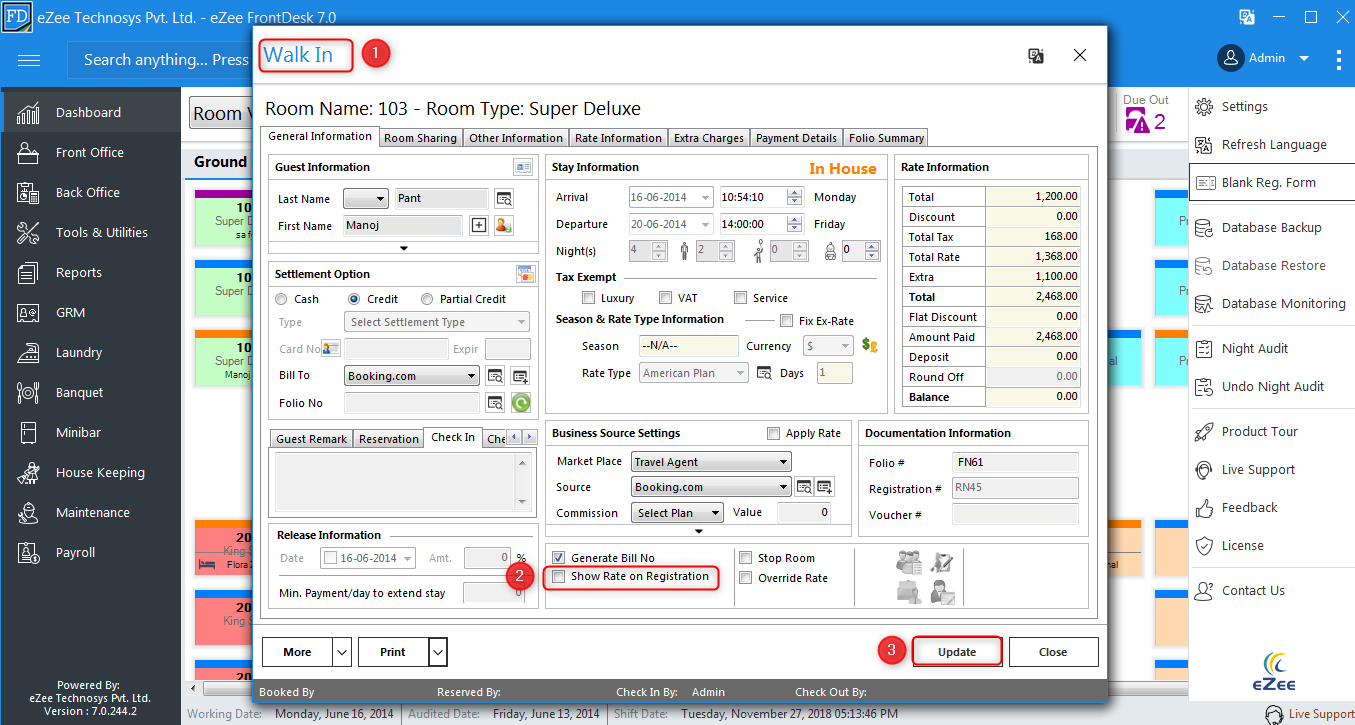Enable the Stop Room checkbox
Viewport: 1355px width, 725px height.
click(x=745, y=558)
